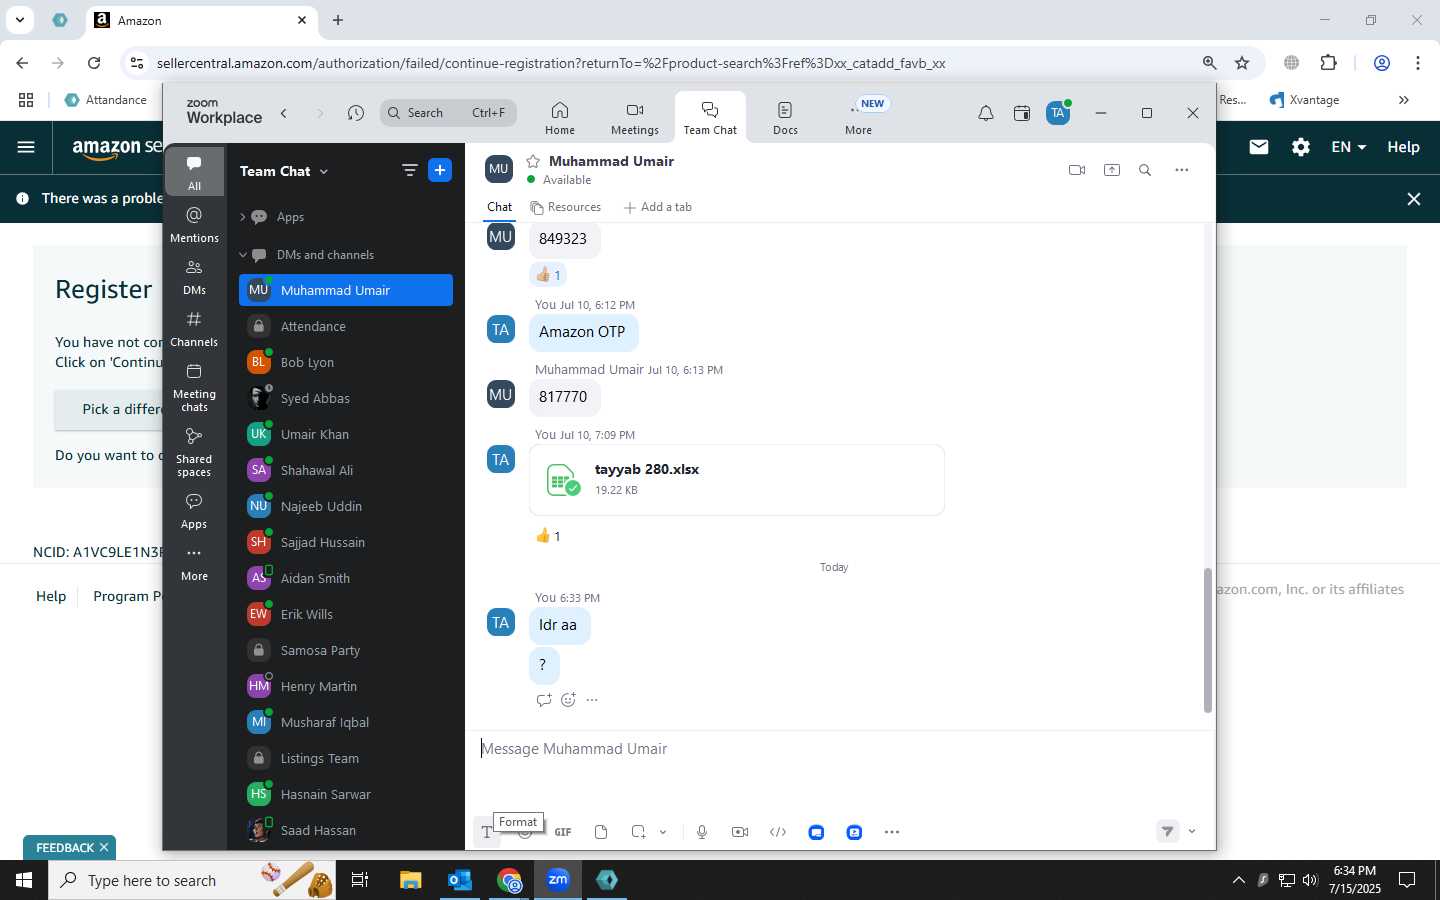
Task: Open Shared spaces in the sidebar
Action: 194,452
